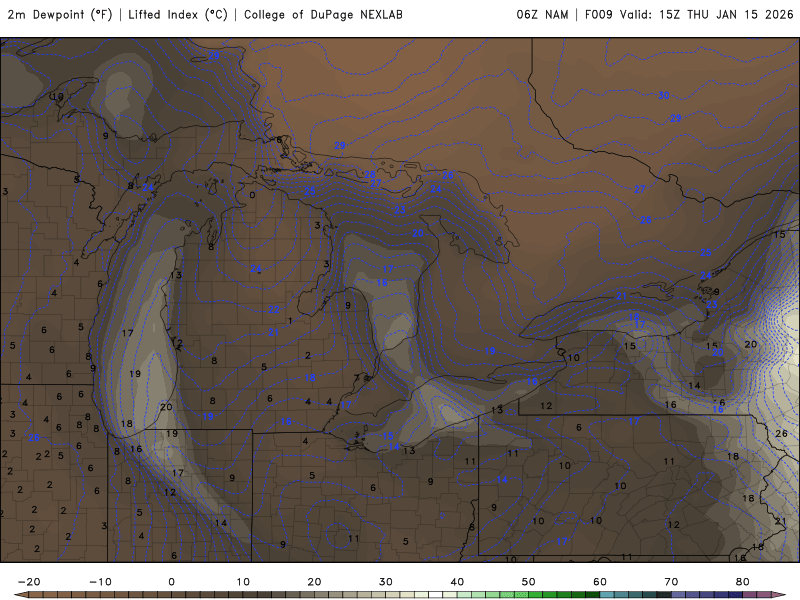Image resolution: width=800 pixels, height=600 pixels.
Task: Click the black "21" dewpoint value at lower right
Action: pos(780,521)
